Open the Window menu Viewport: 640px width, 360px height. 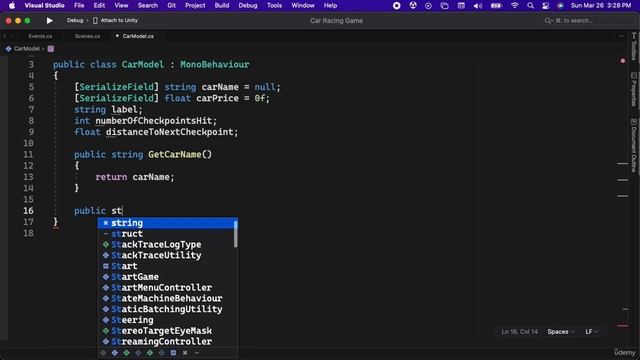[x=303, y=5]
